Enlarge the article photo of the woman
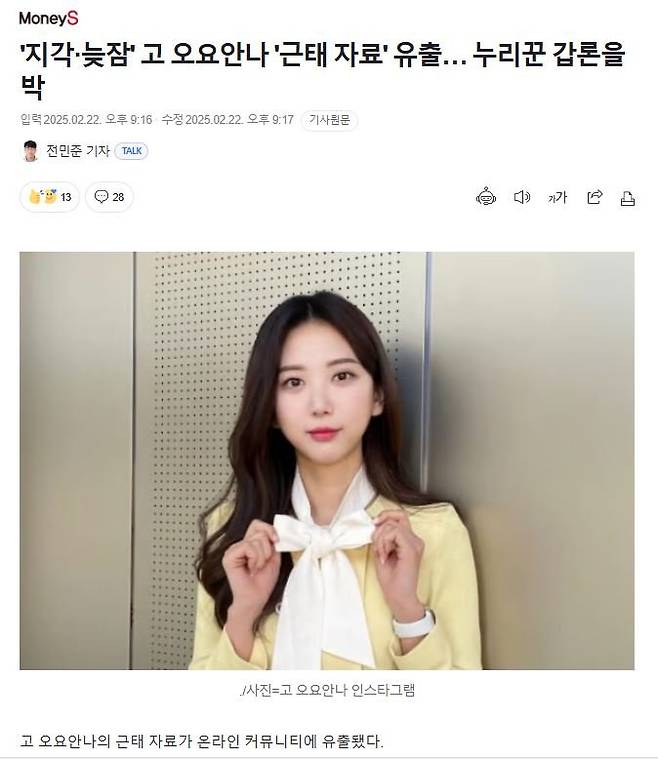This screenshot has height=759, width=658. point(327,460)
